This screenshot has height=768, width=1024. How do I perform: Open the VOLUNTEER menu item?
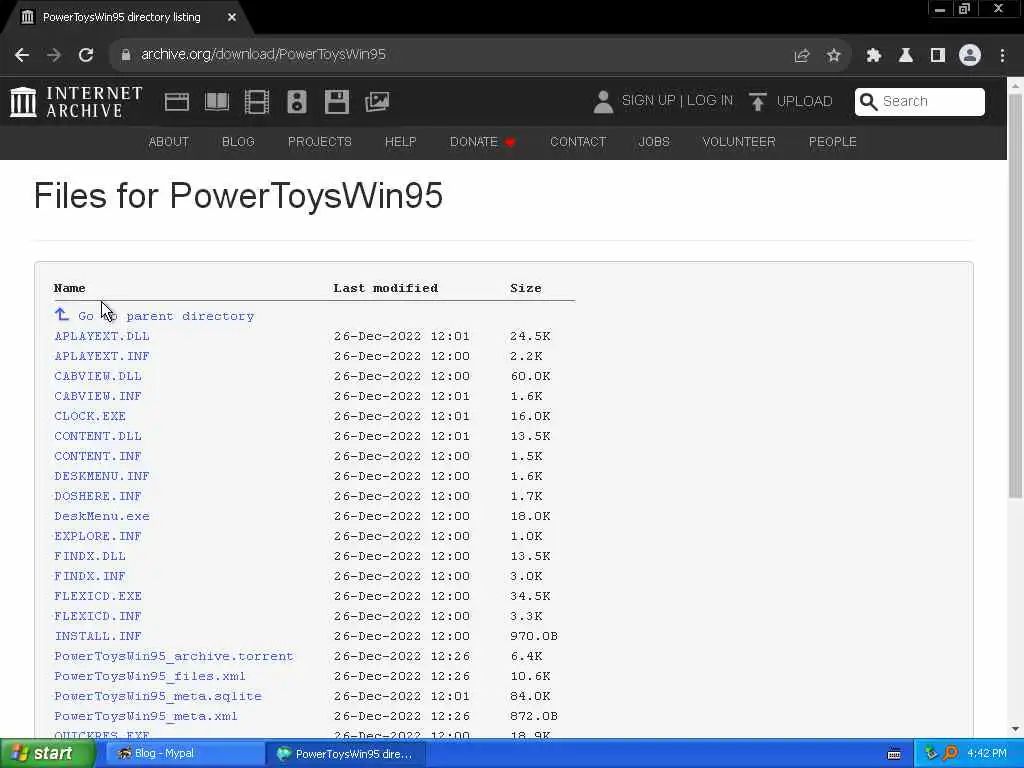click(739, 142)
